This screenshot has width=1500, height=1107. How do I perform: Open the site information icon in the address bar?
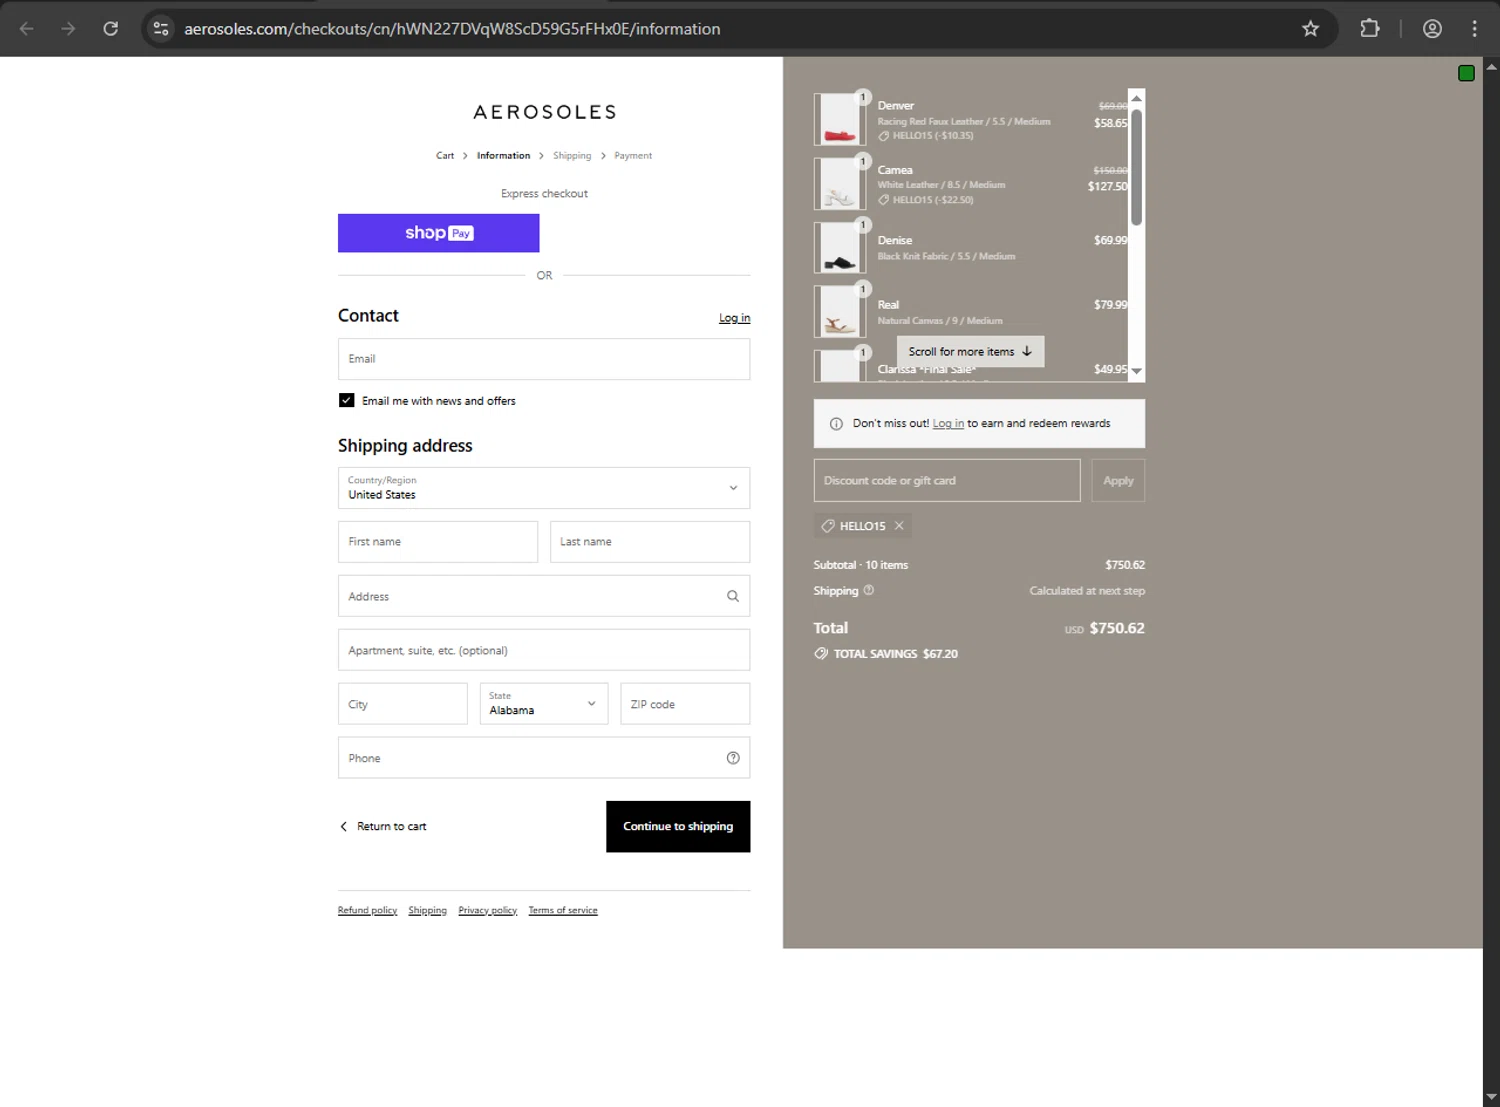pyautogui.click(x=161, y=29)
